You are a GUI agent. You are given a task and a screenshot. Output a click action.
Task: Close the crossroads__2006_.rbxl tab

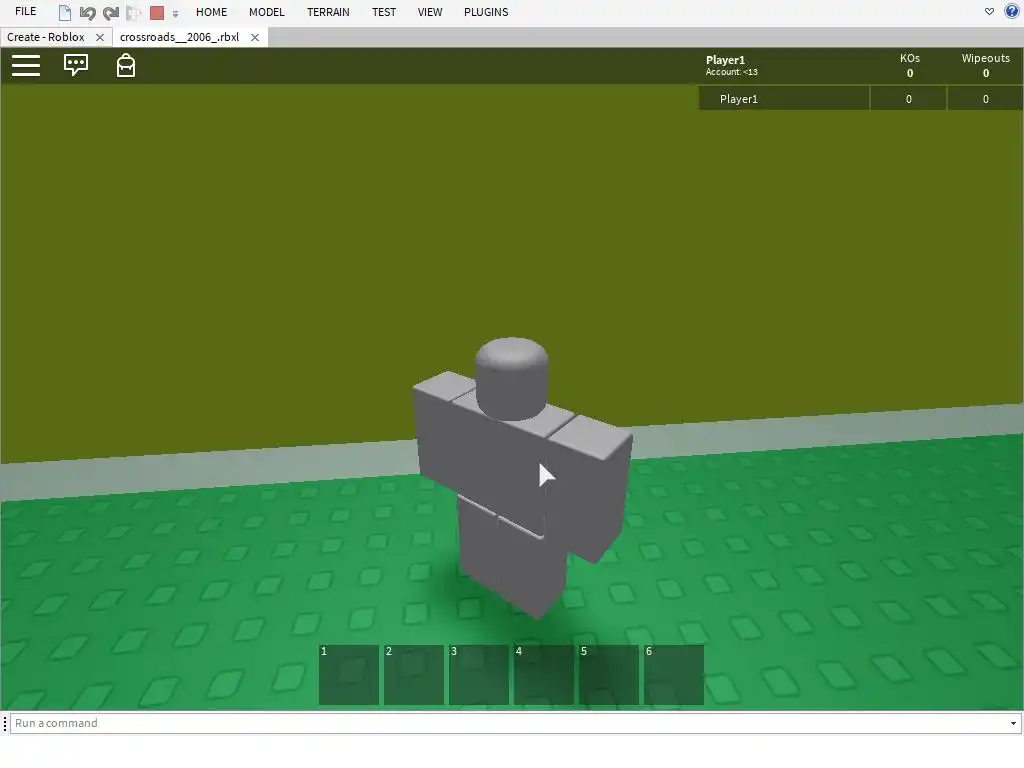tap(255, 38)
